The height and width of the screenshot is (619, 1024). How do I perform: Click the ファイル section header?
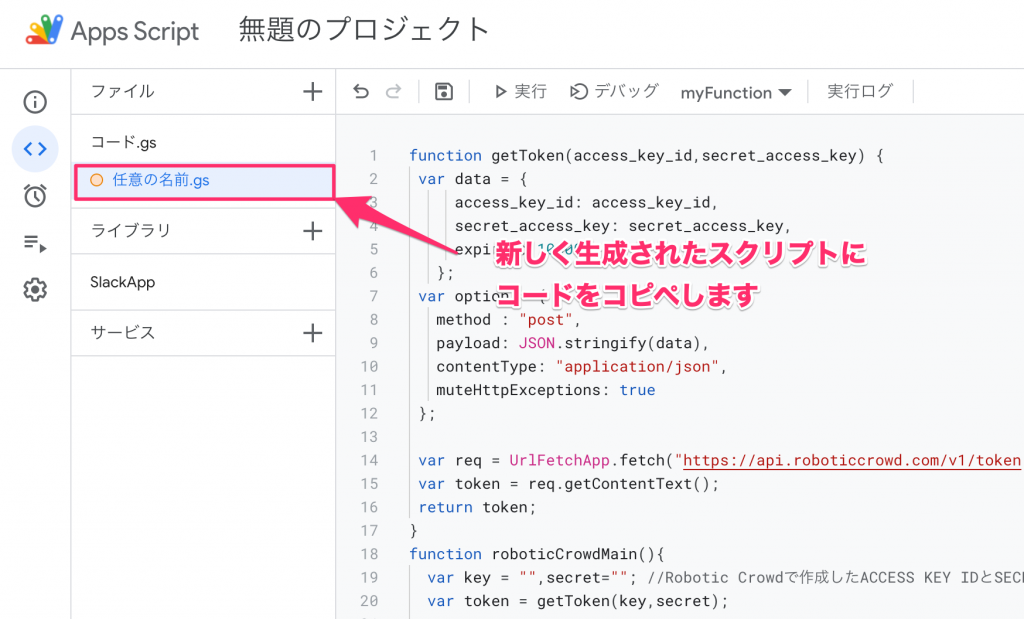click(x=123, y=91)
